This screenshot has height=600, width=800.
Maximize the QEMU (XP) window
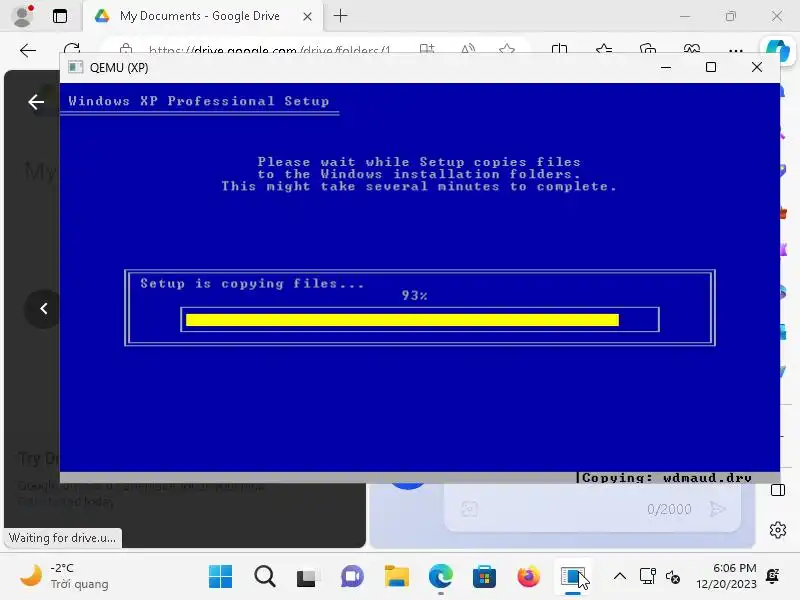(x=711, y=67)
